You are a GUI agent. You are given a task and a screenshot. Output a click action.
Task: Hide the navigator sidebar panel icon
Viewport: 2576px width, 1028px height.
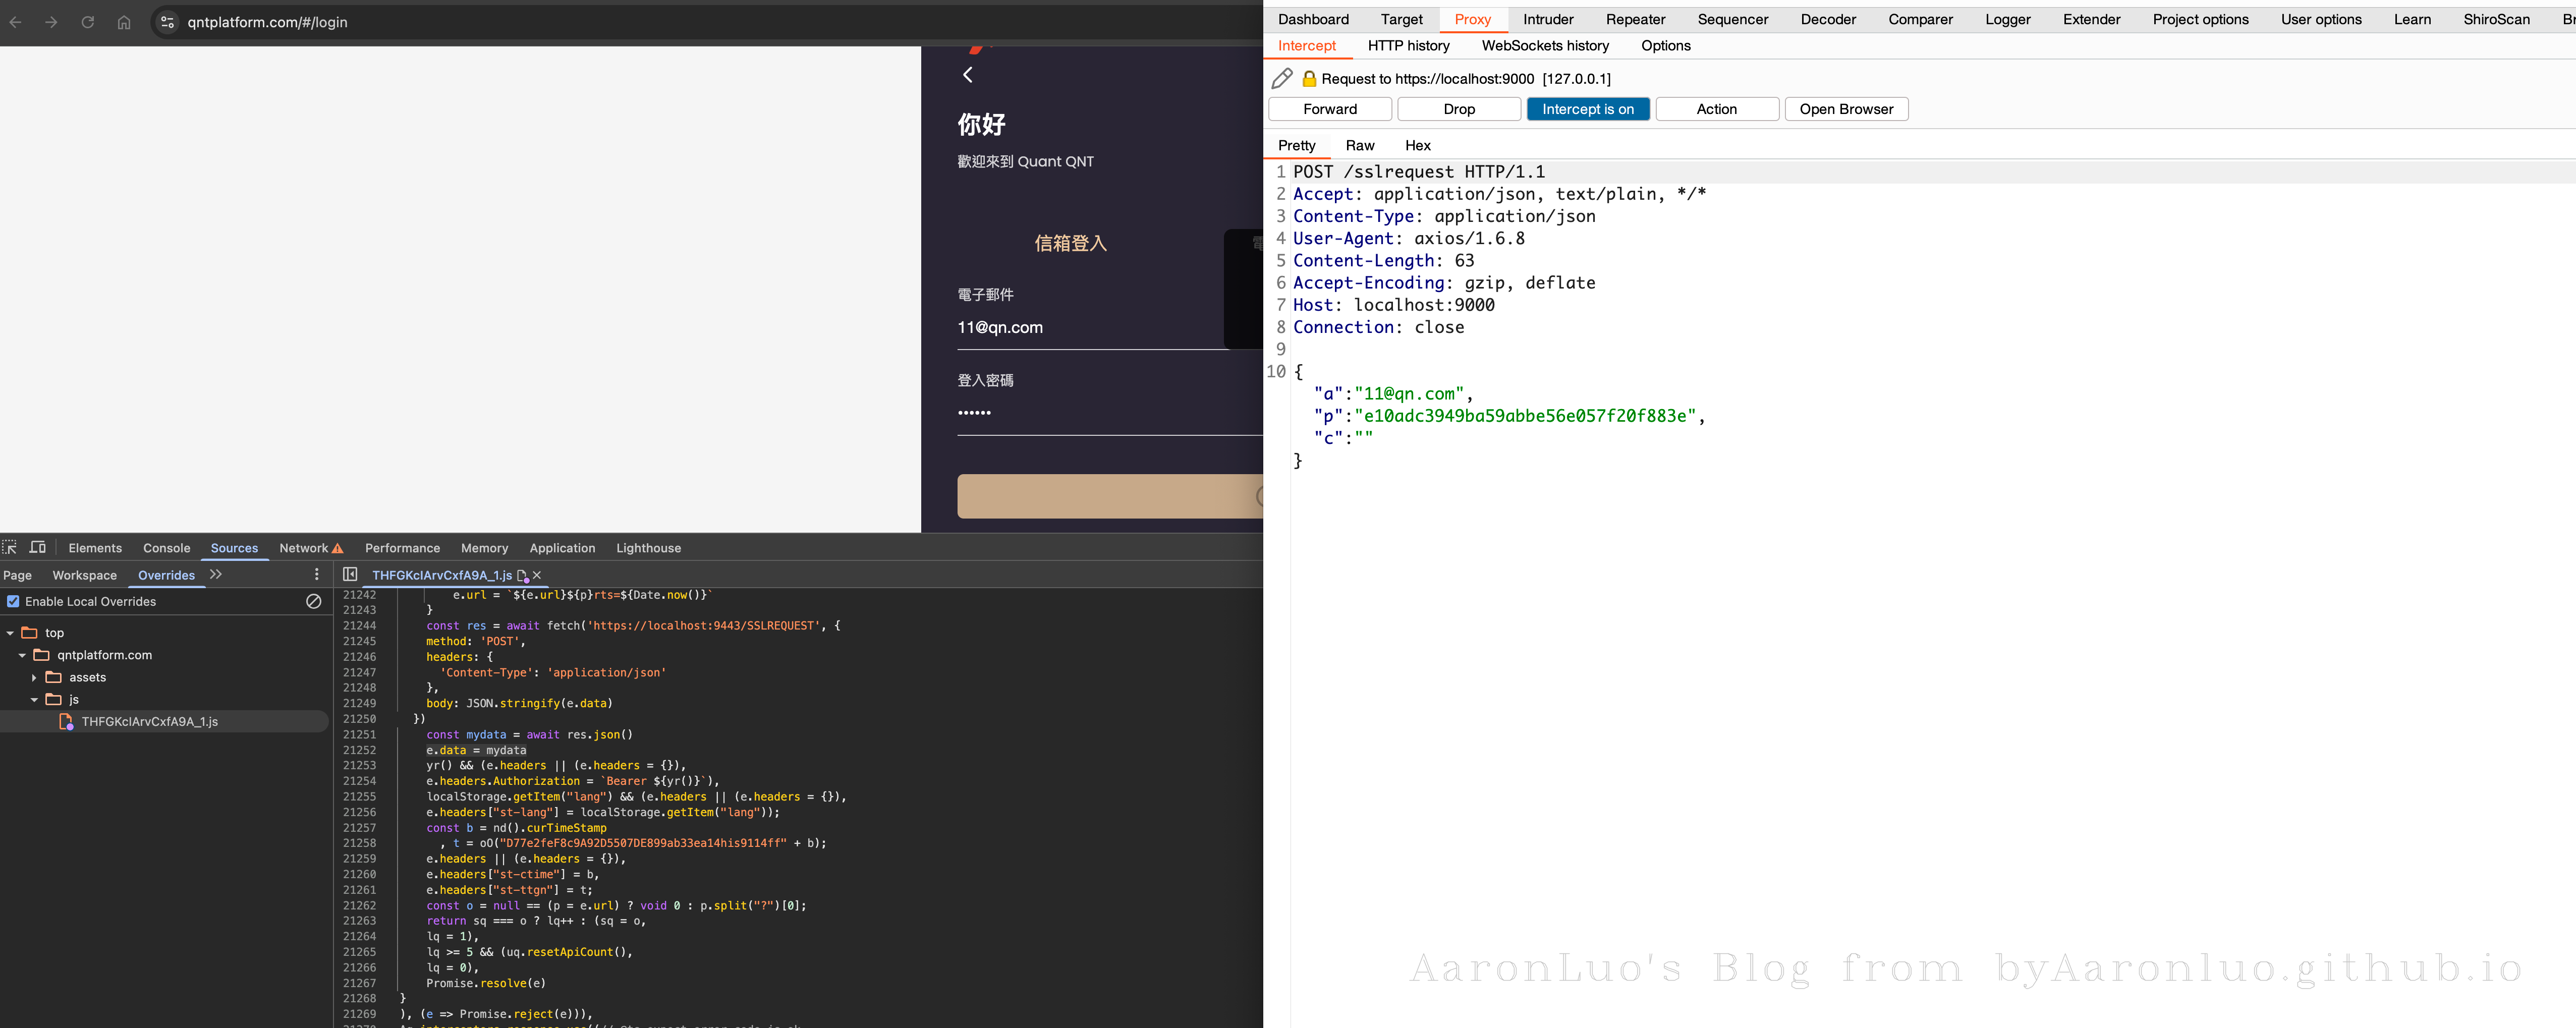[x=350, y=574]
